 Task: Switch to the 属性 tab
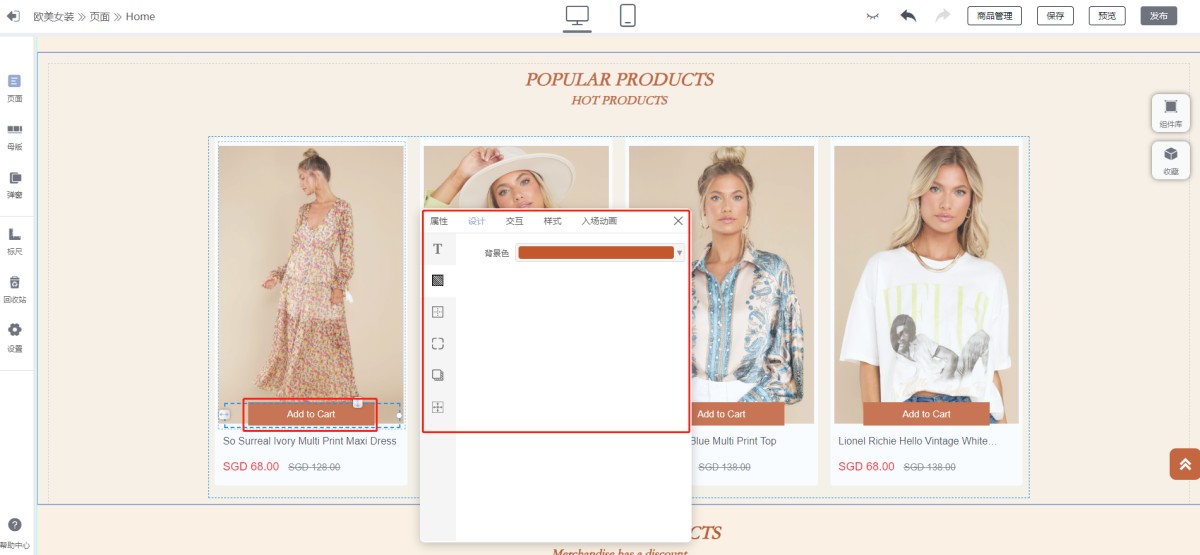click(x=439, y=221)
